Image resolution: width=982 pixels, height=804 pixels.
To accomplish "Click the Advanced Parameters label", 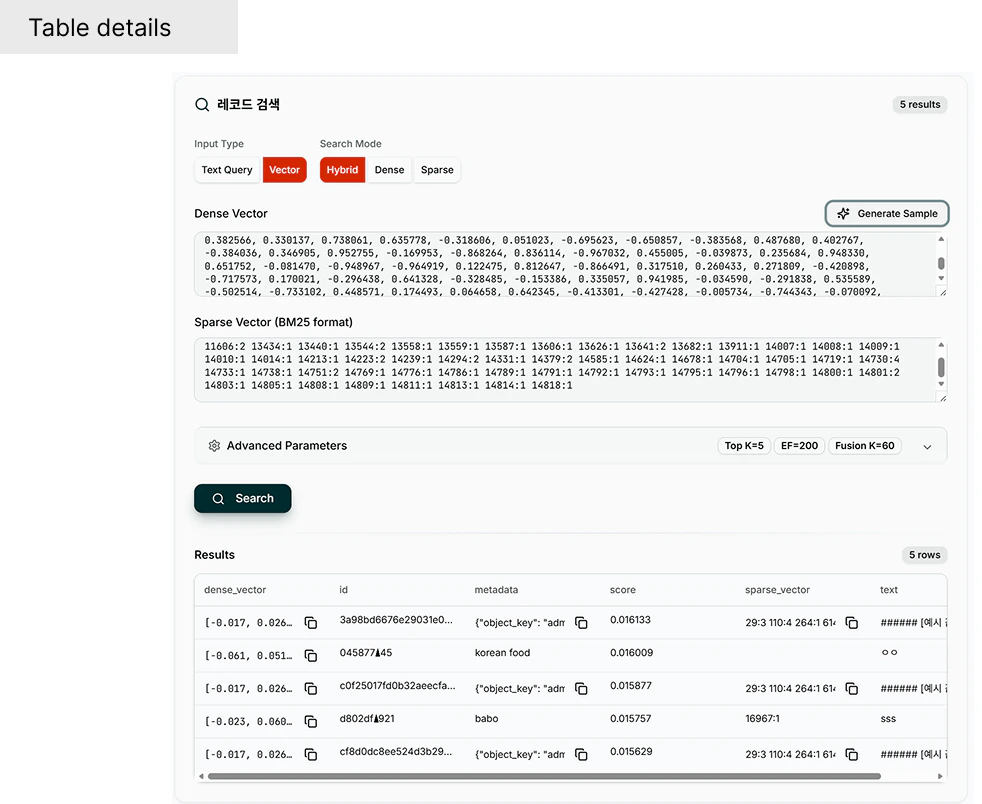I will pyautogui.click(x=287, y=446).
